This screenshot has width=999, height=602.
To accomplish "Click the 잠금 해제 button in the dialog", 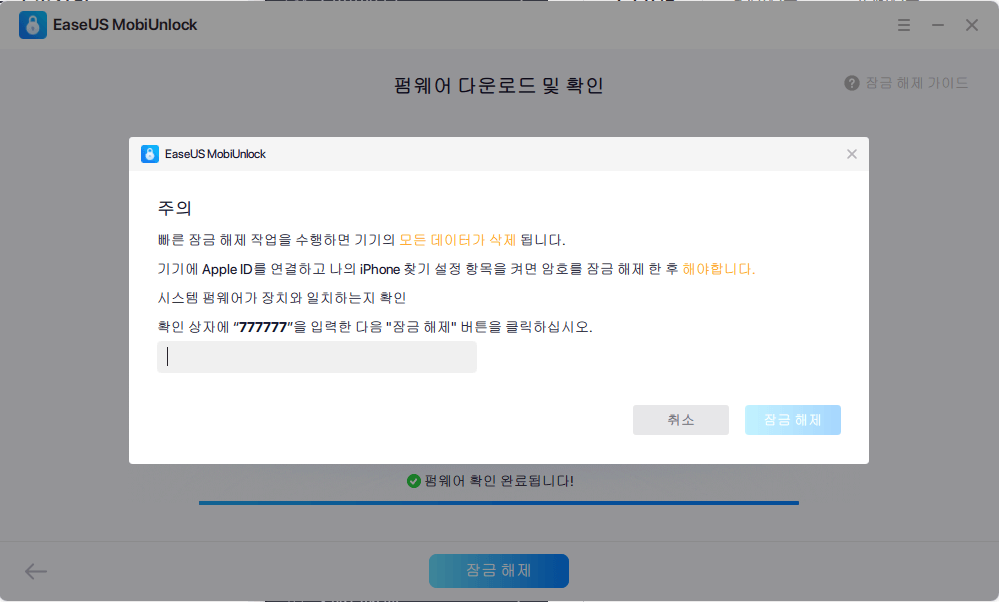I will pyautogui.click(x=792, y=419).
